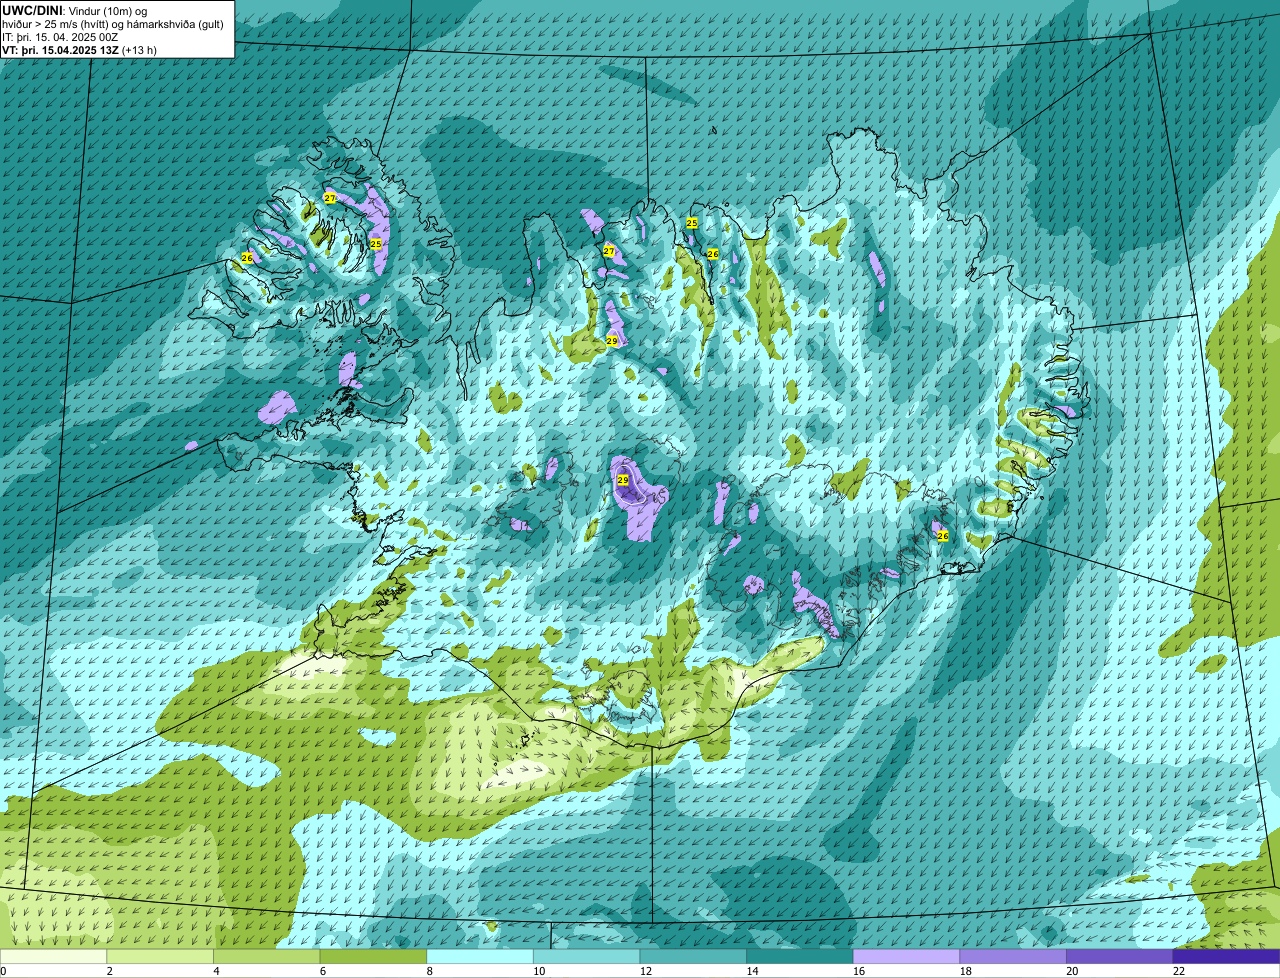This screenshot has height=978, width=1280.
Task: Select the 8–10 m/s pale cyan swatch
Action: pos(480,957)
